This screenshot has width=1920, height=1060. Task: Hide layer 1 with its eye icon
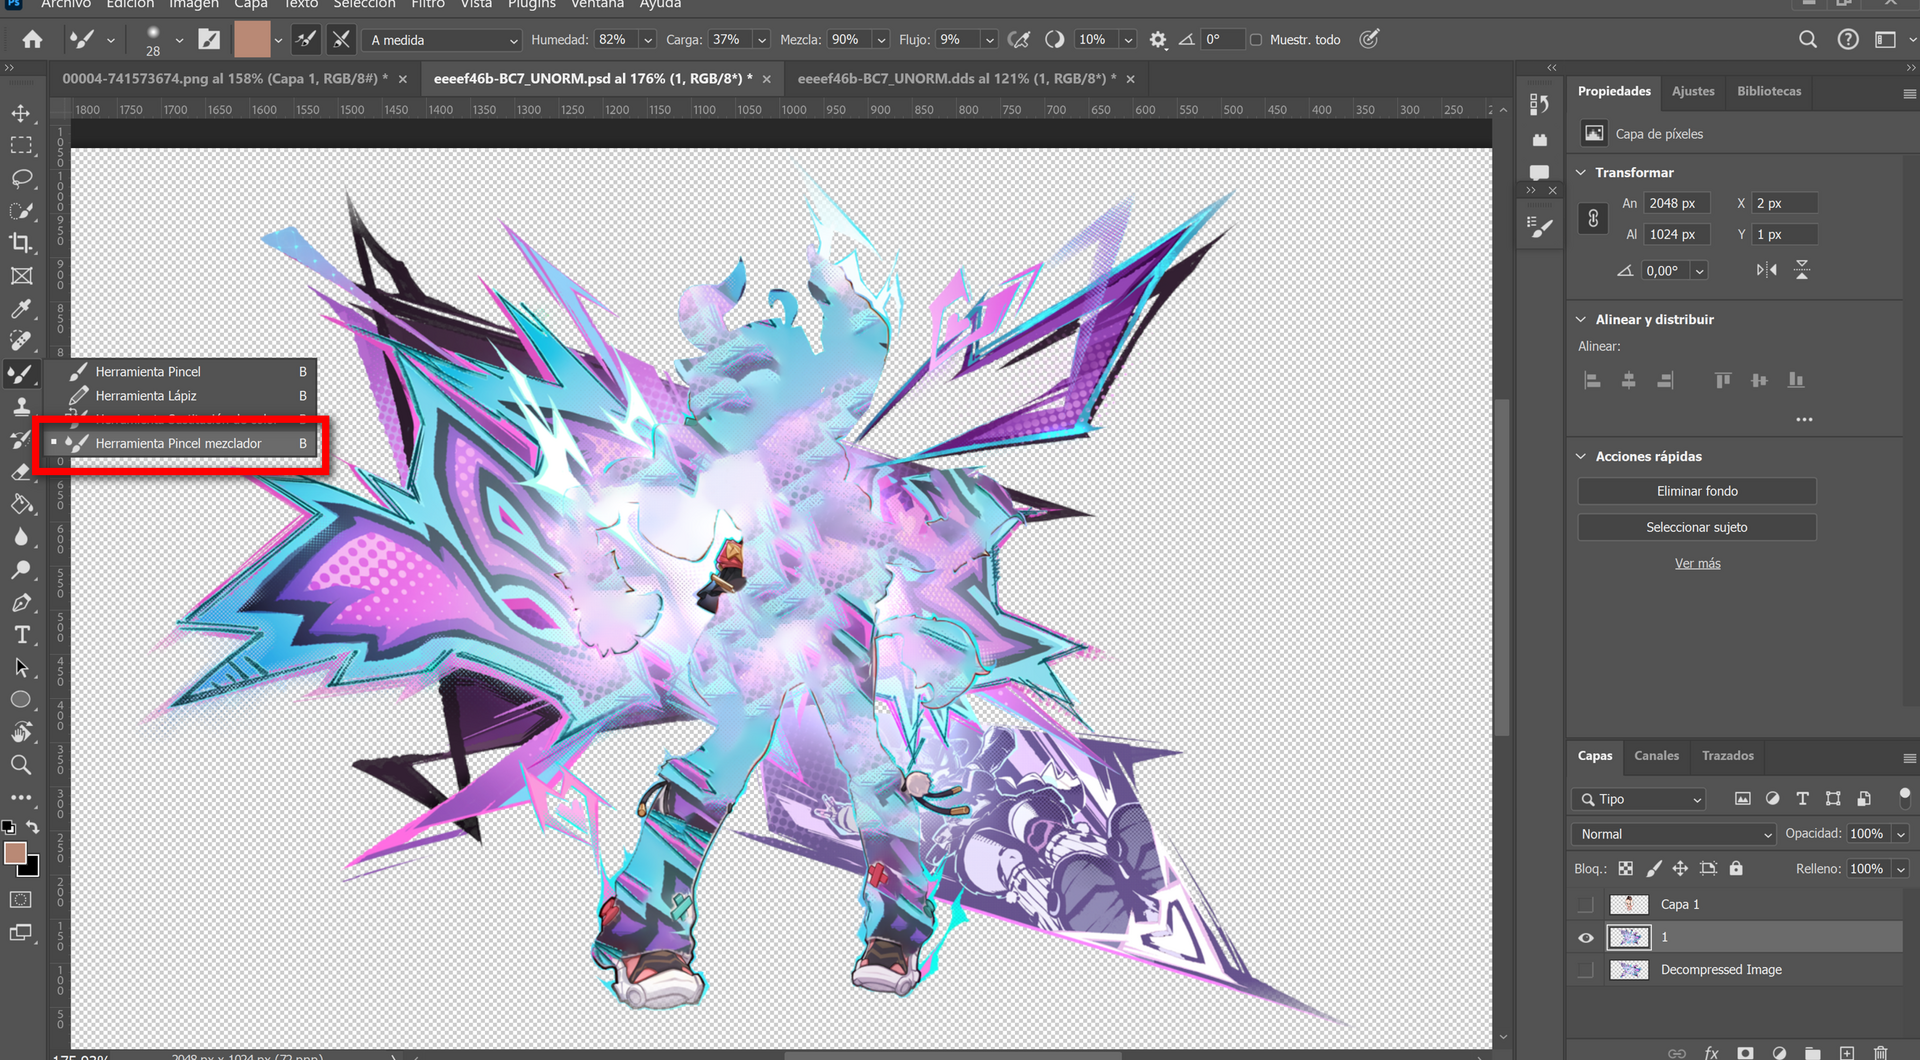tap(1586, 937)
